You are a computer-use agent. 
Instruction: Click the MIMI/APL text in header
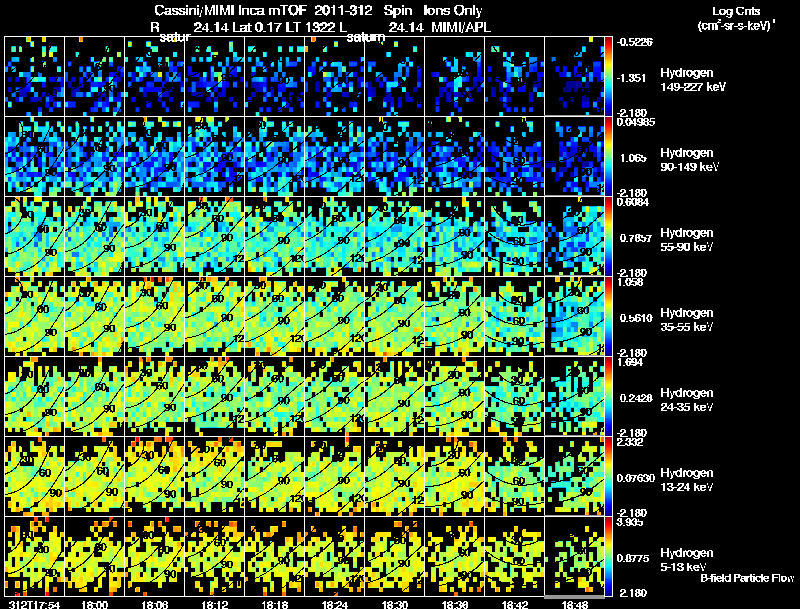[x=456, y=26]
